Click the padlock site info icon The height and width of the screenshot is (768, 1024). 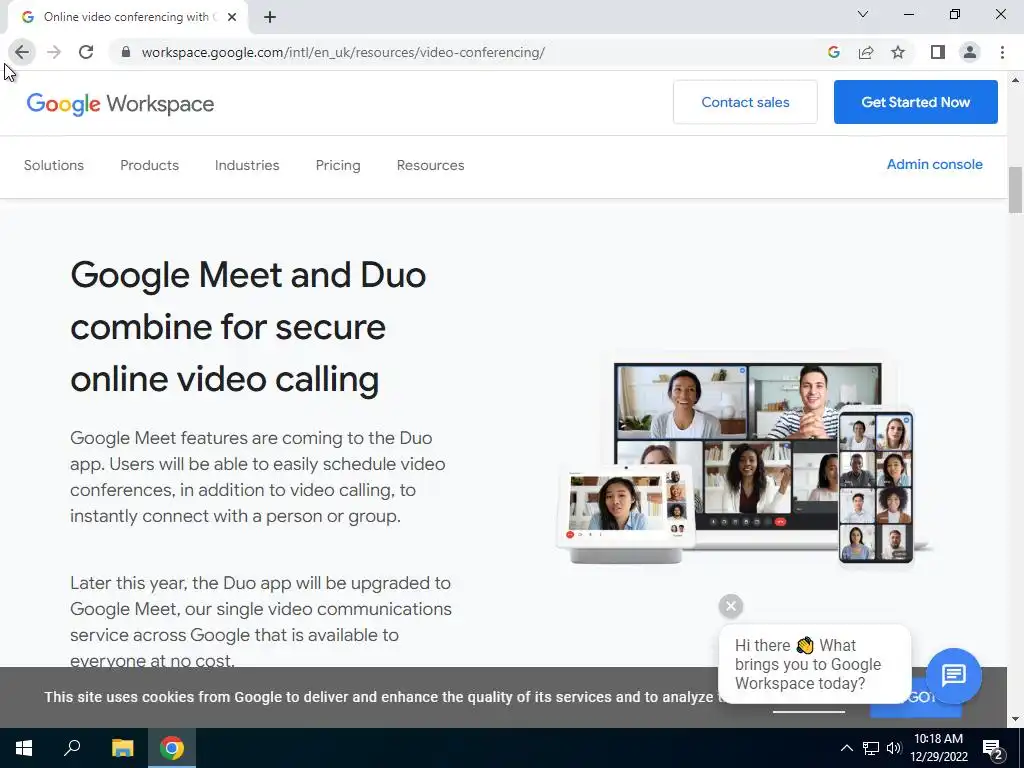click(126, 52)
